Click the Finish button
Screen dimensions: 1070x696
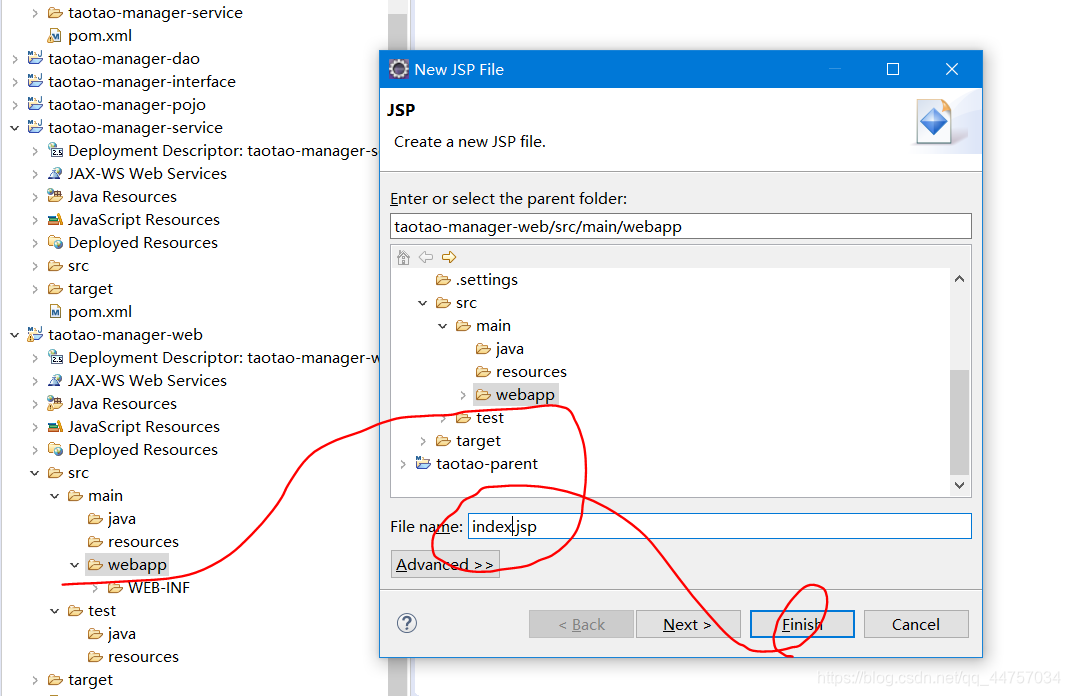coord(802,624)
